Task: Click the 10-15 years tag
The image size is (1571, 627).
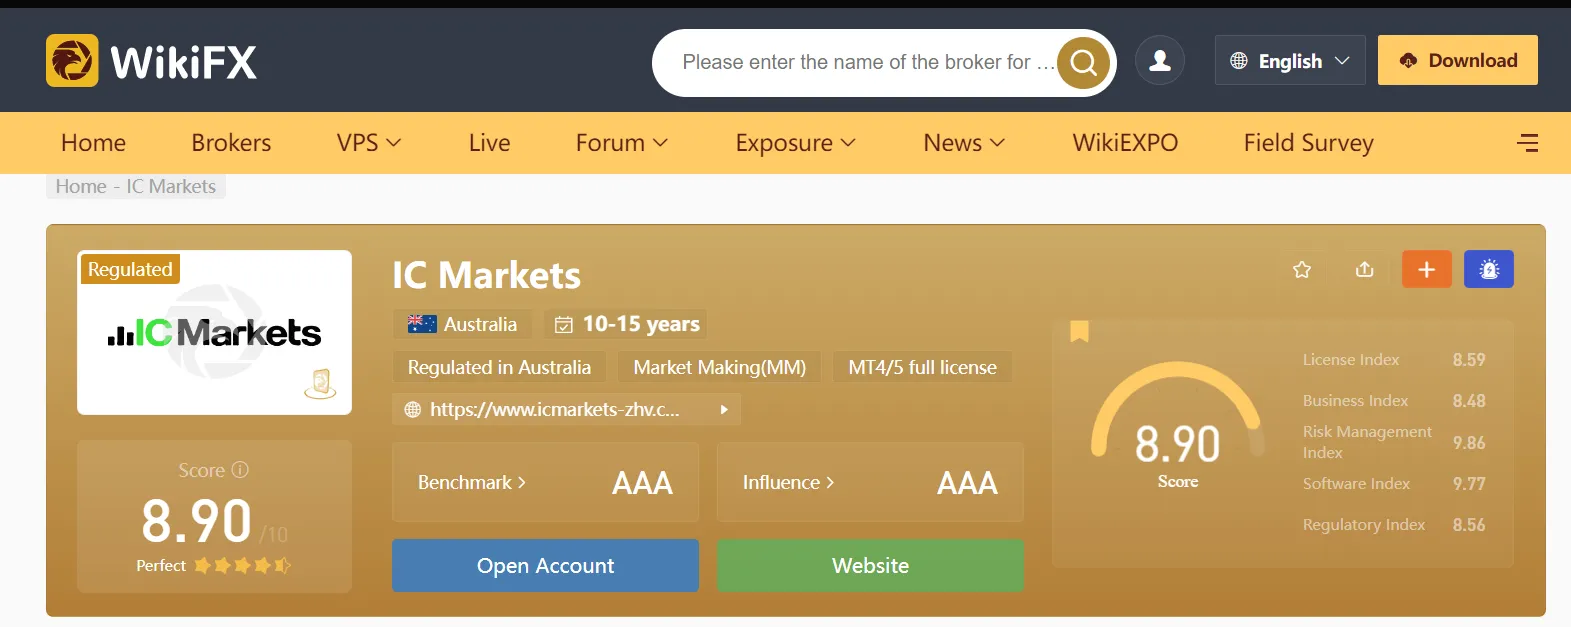Action: [626, 324]
